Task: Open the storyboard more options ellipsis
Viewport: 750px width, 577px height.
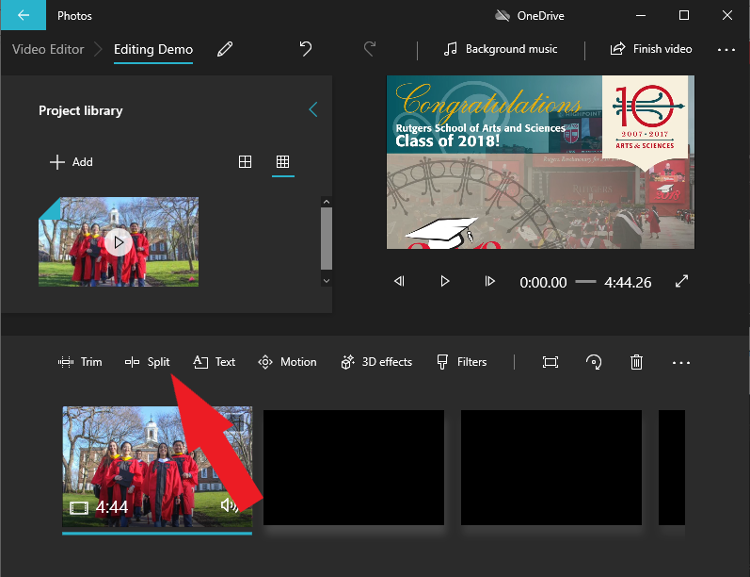Action: [681, 362]
